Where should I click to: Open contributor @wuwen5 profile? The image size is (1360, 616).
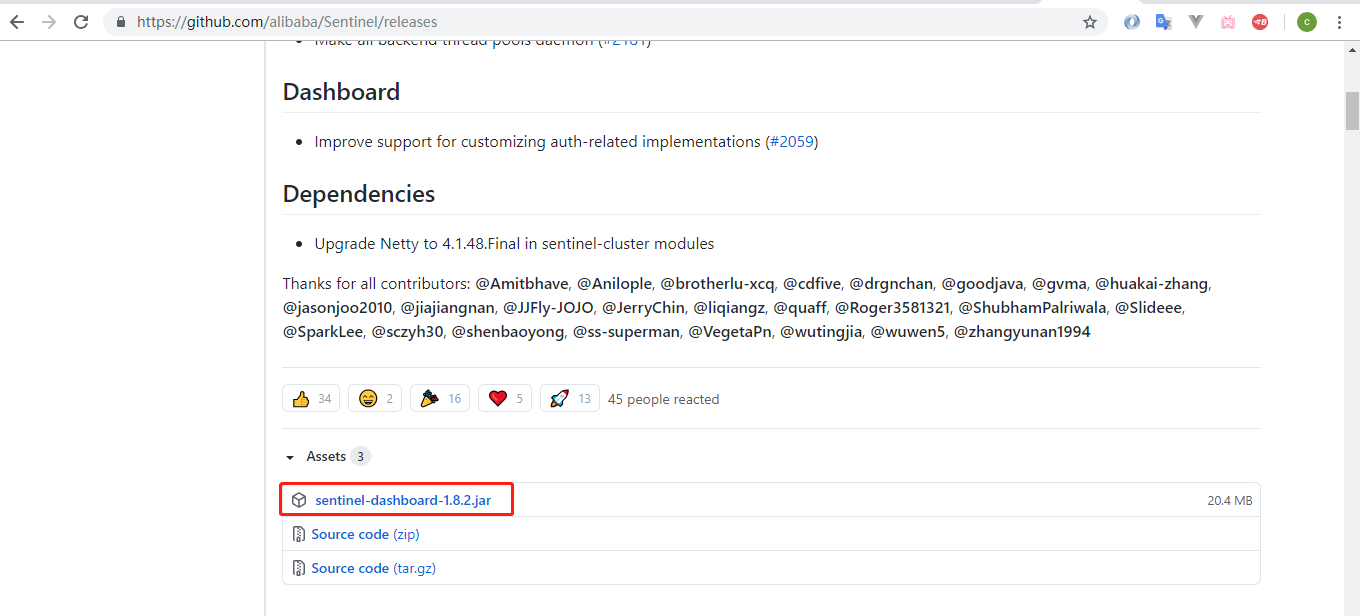[908, 332]
